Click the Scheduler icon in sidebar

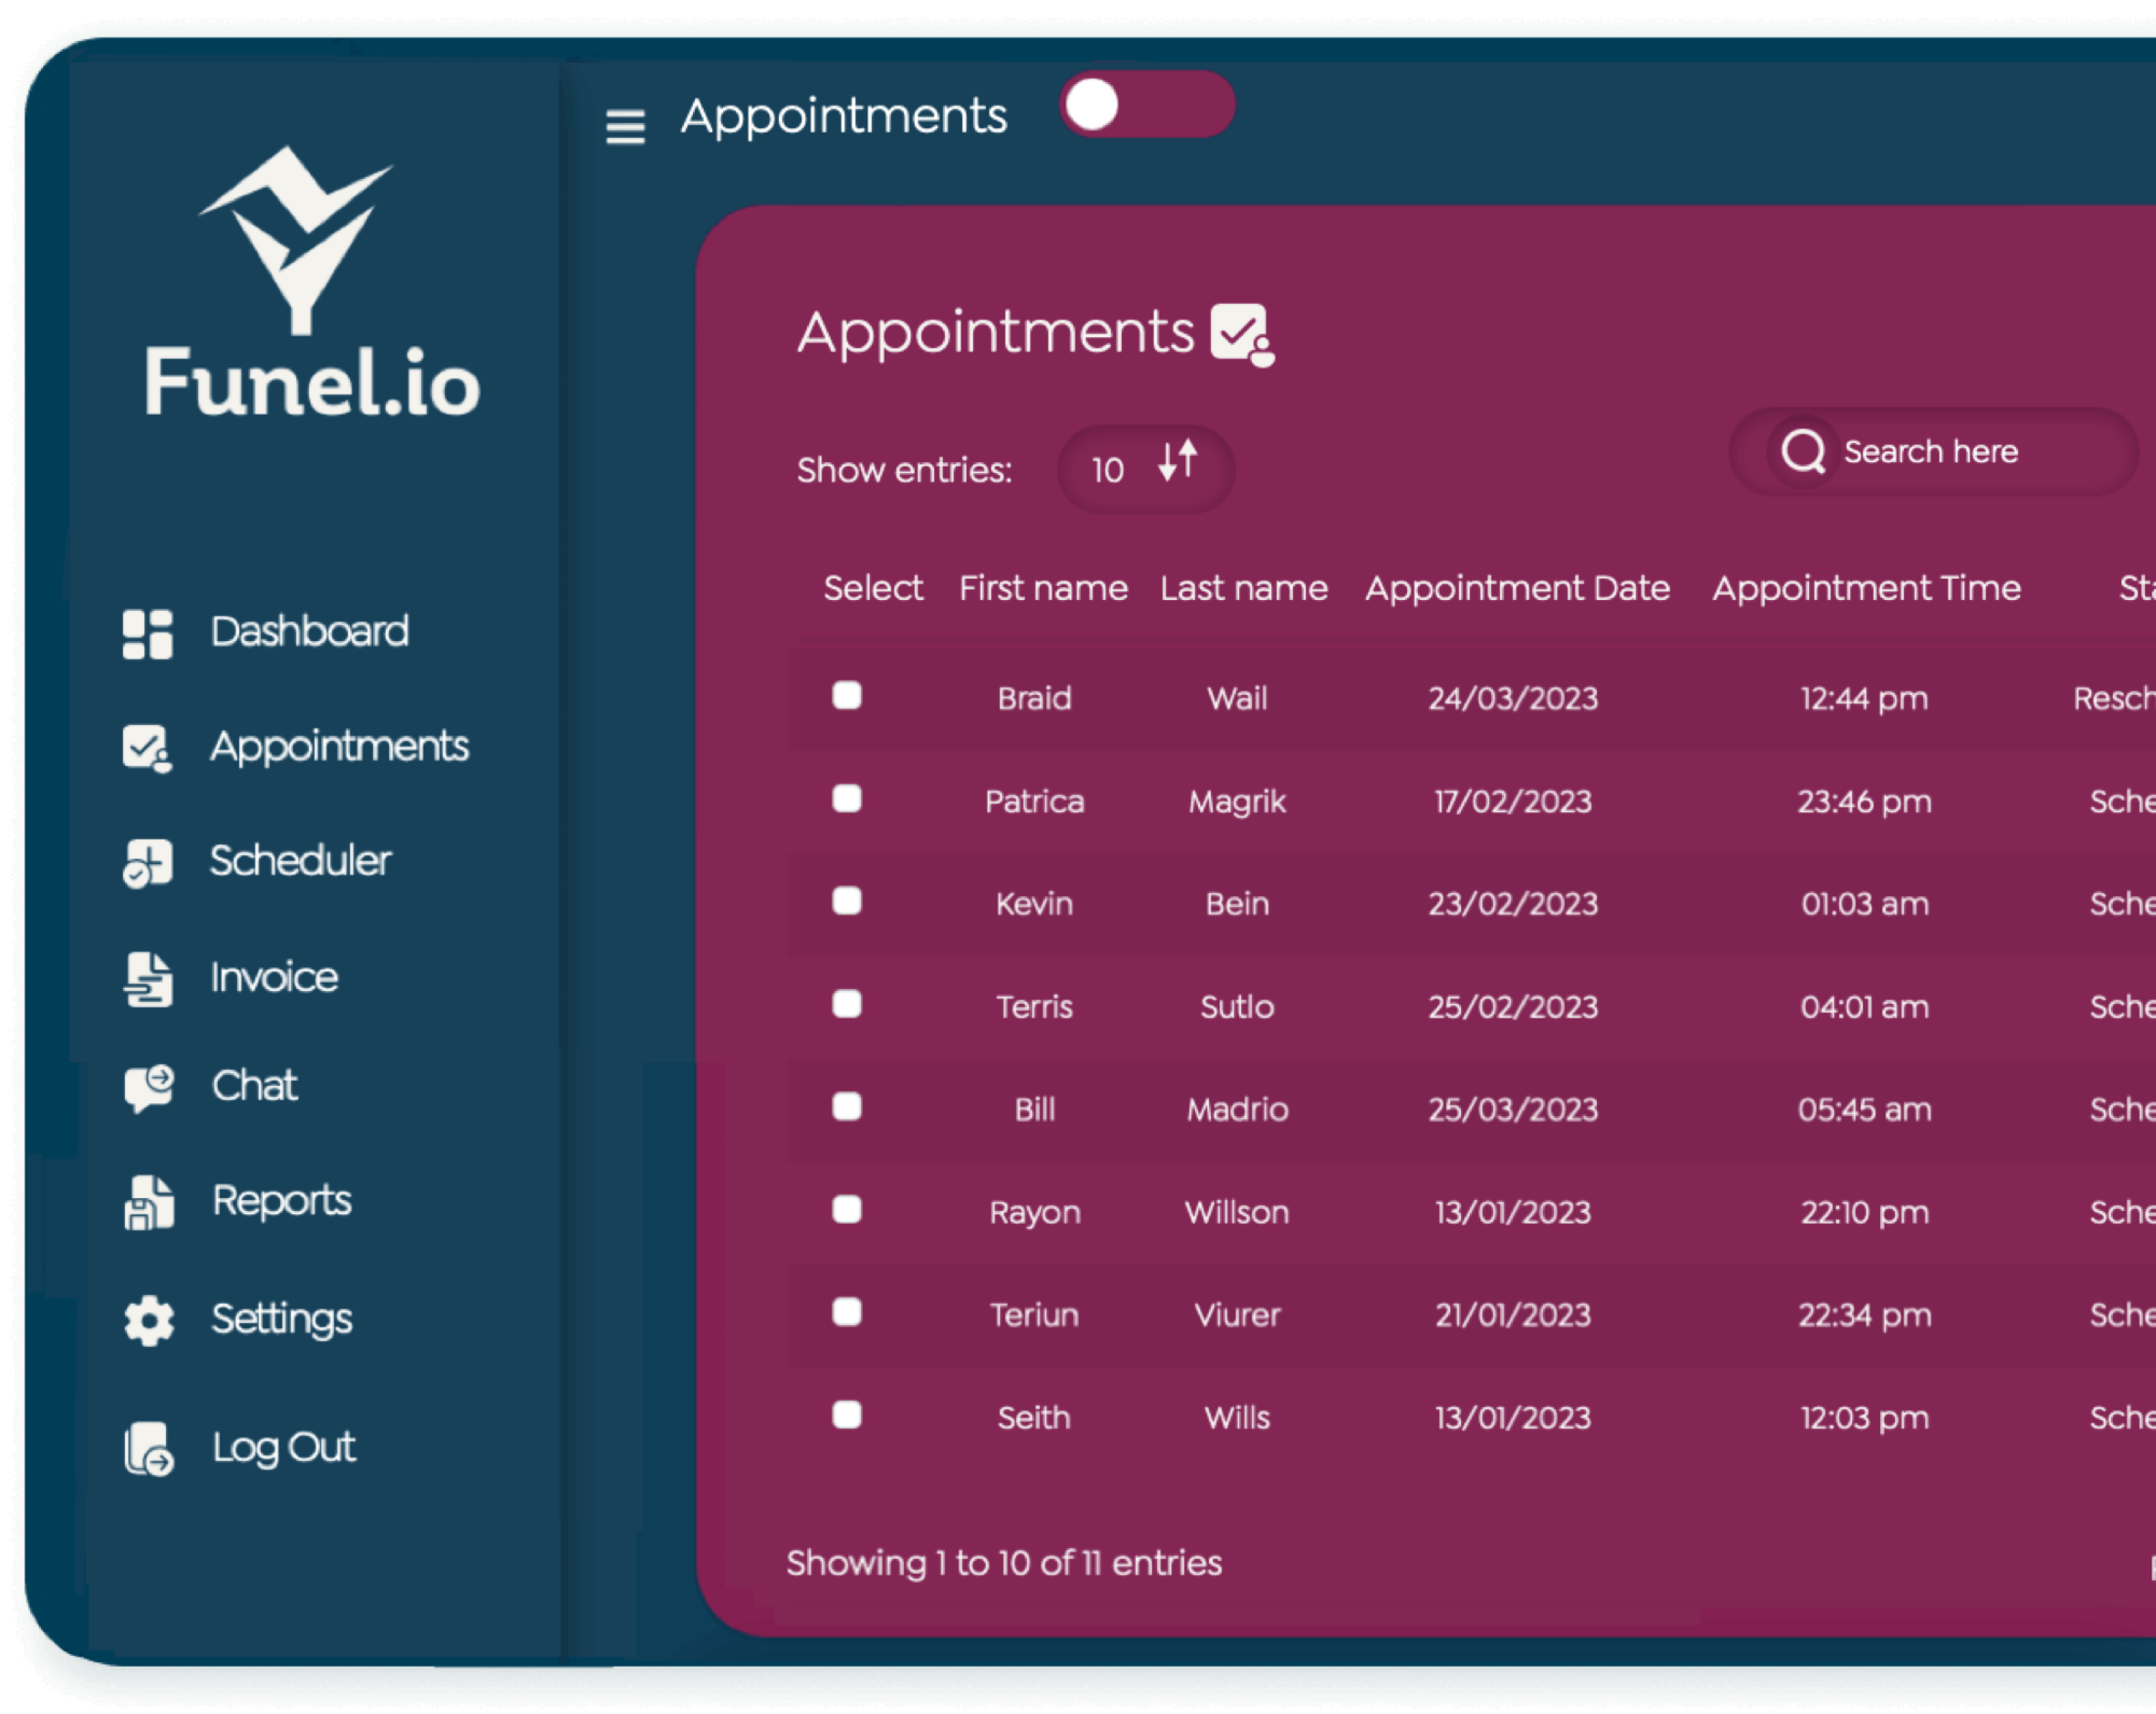[x=149, y=858]
